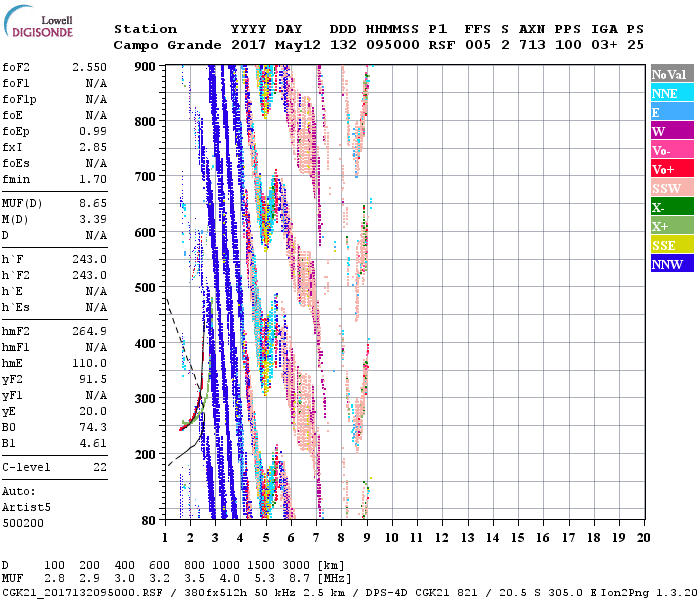The height and width of the screenshot is (600, 700).
Task: Click the foF1 N/A value
Action: coord(96,83)
